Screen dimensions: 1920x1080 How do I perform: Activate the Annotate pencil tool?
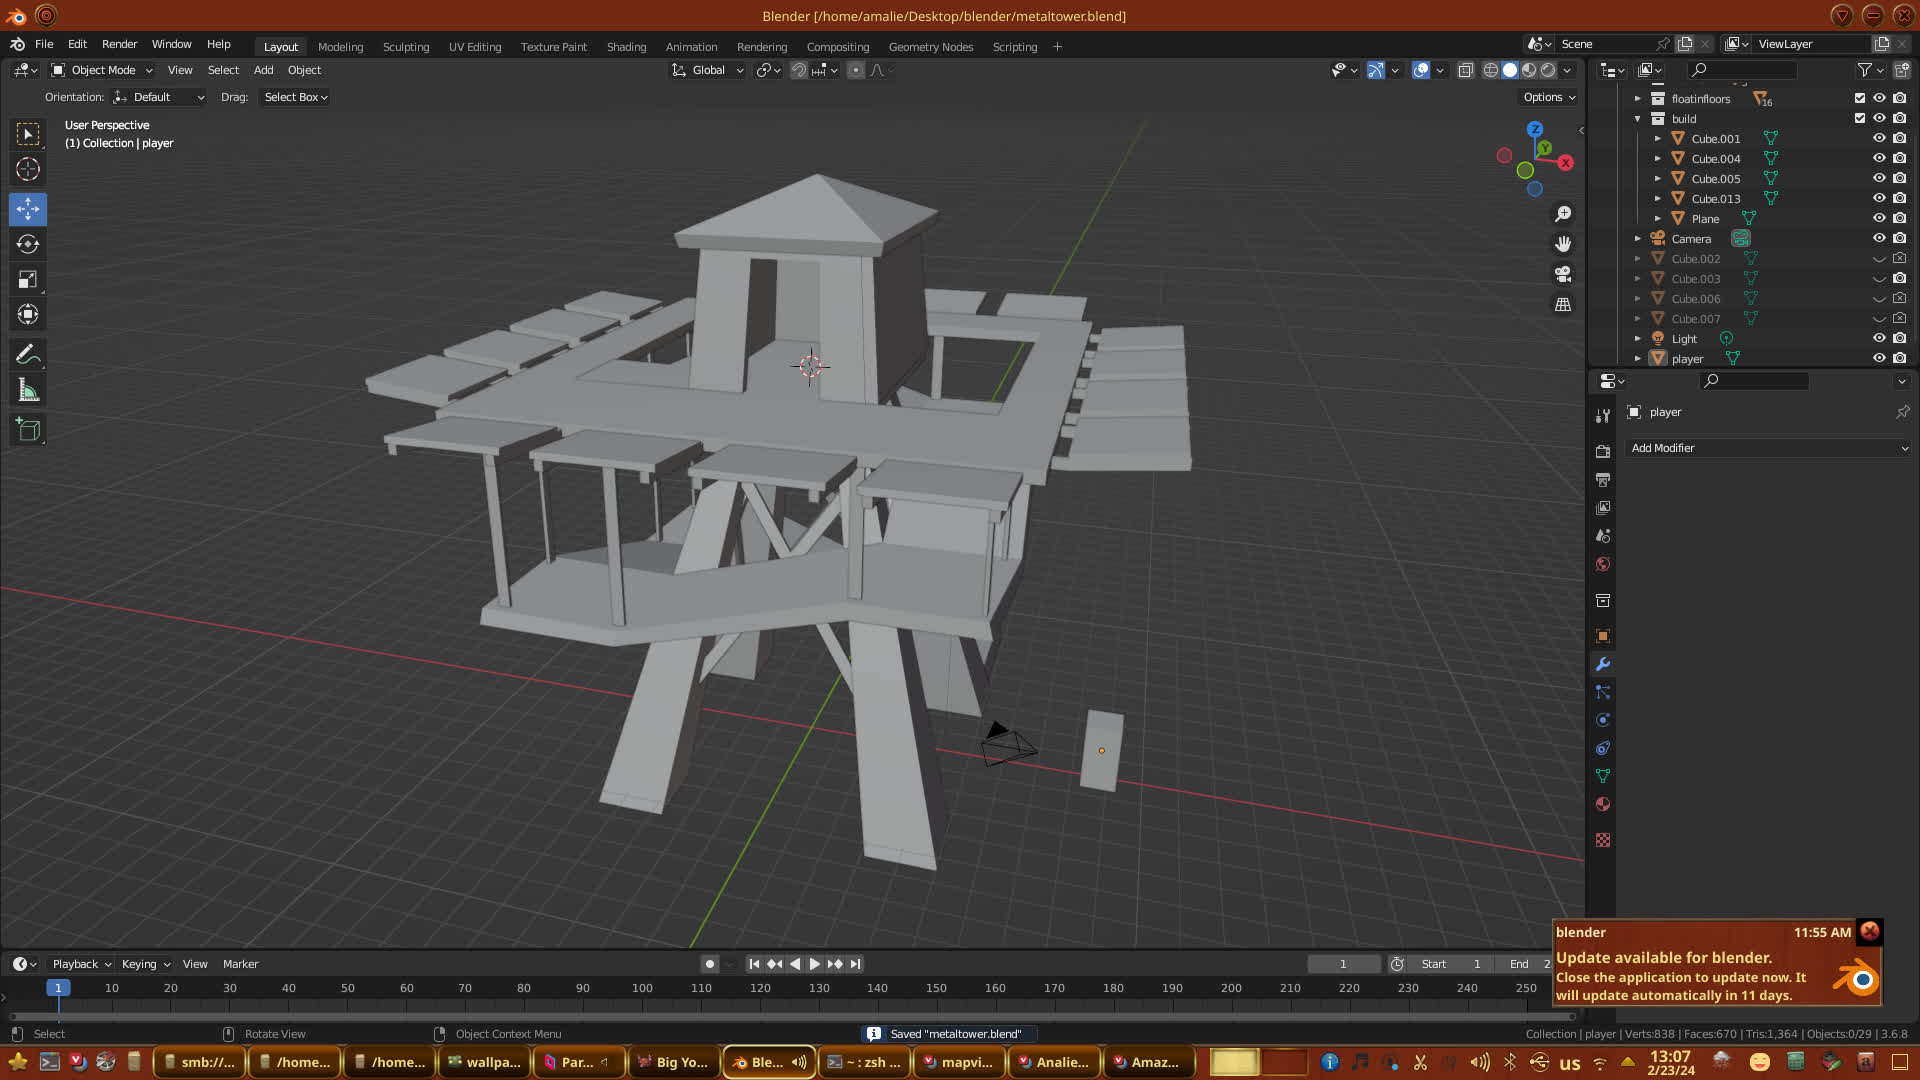tap(28, 355)
